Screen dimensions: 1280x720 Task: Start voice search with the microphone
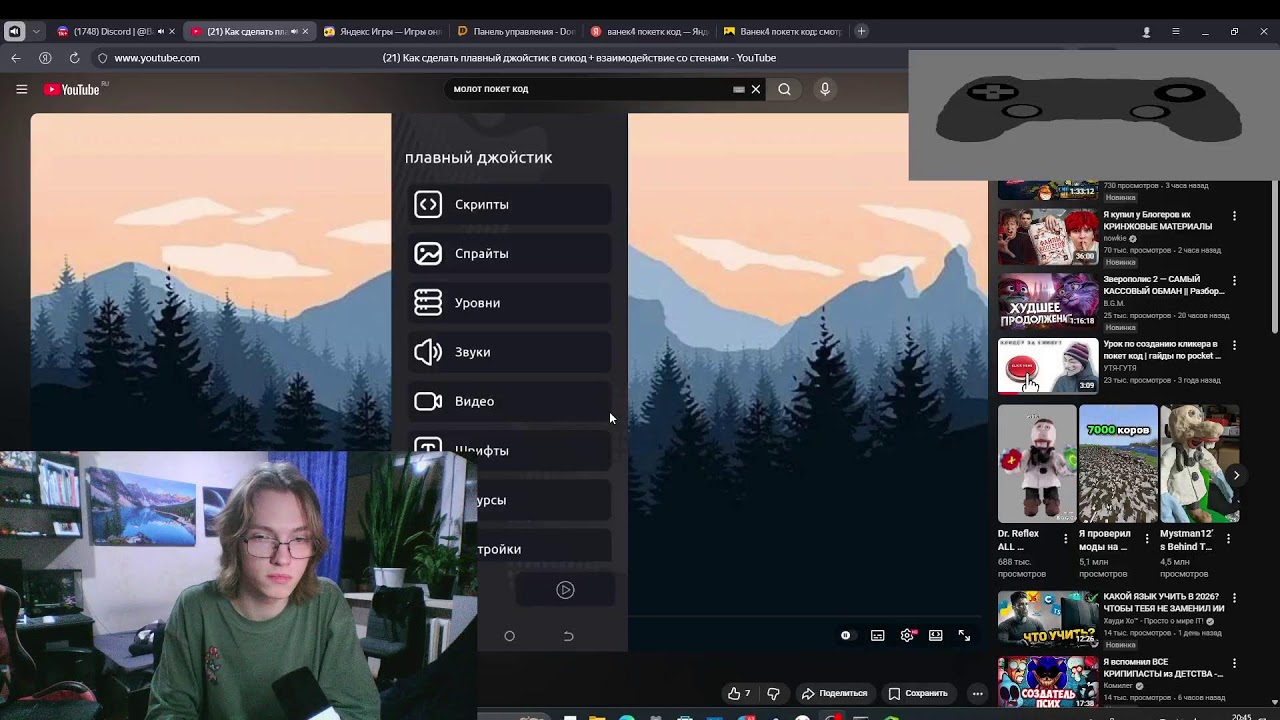point(825,89)
